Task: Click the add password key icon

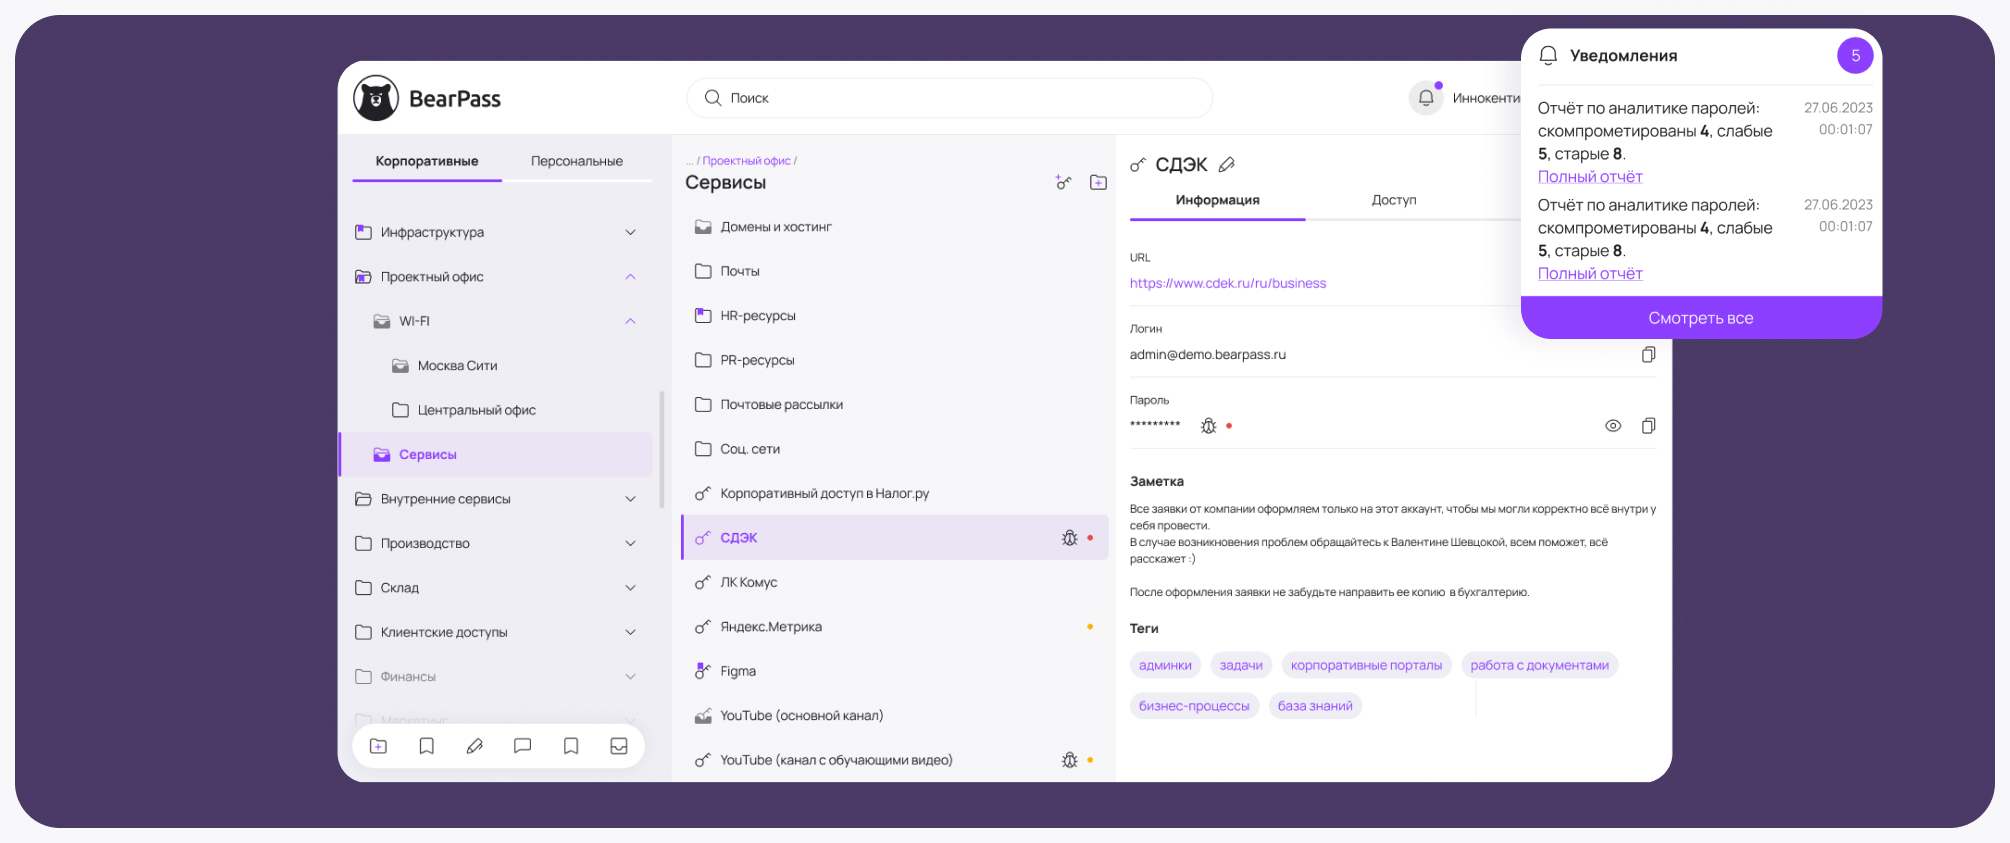Action: coord(1063,182)
